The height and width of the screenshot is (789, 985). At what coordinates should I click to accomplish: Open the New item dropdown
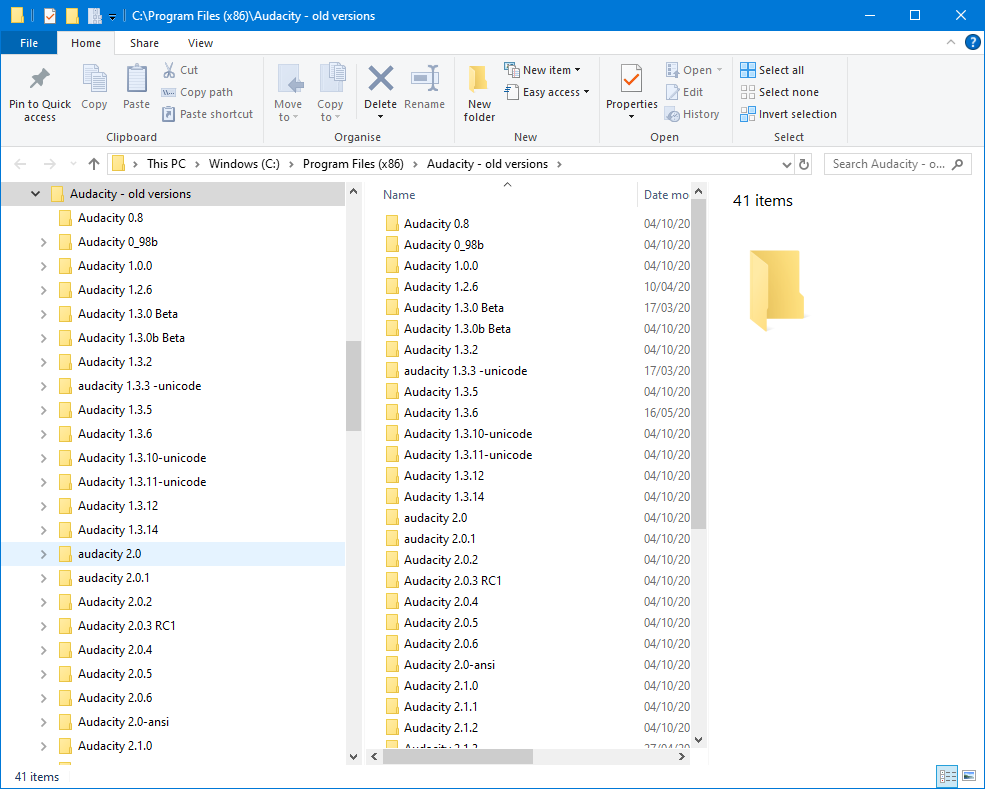pyautogui.click(x=544, y=69)
